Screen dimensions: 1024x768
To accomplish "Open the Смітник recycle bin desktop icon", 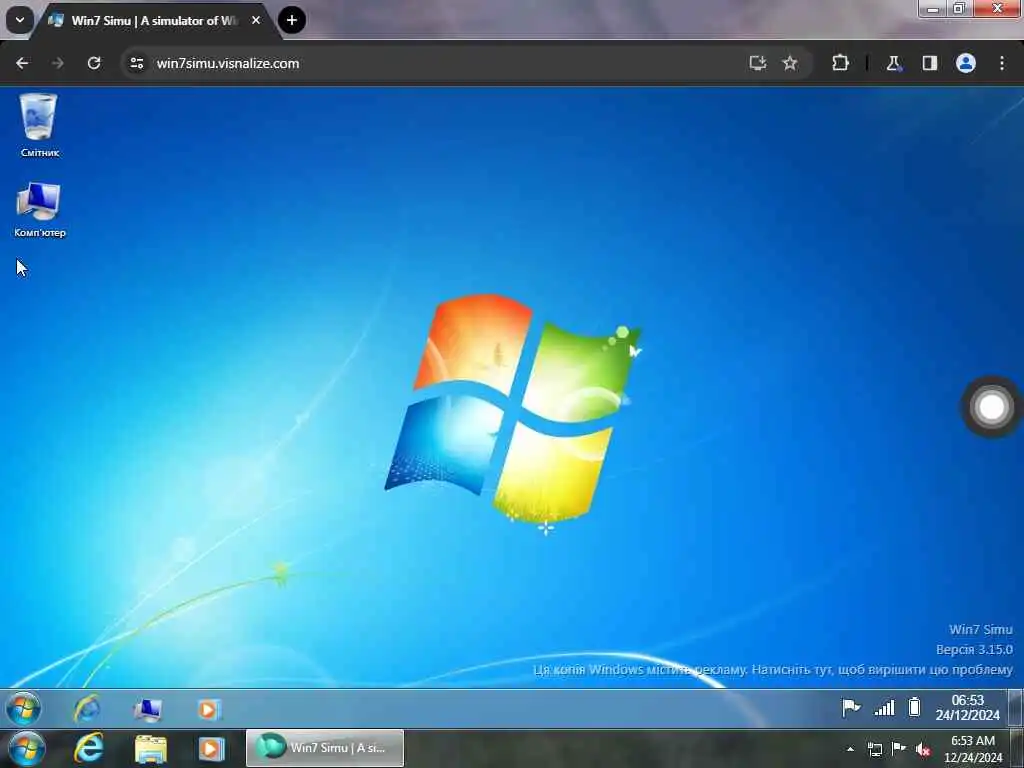I will pos(39,125).
